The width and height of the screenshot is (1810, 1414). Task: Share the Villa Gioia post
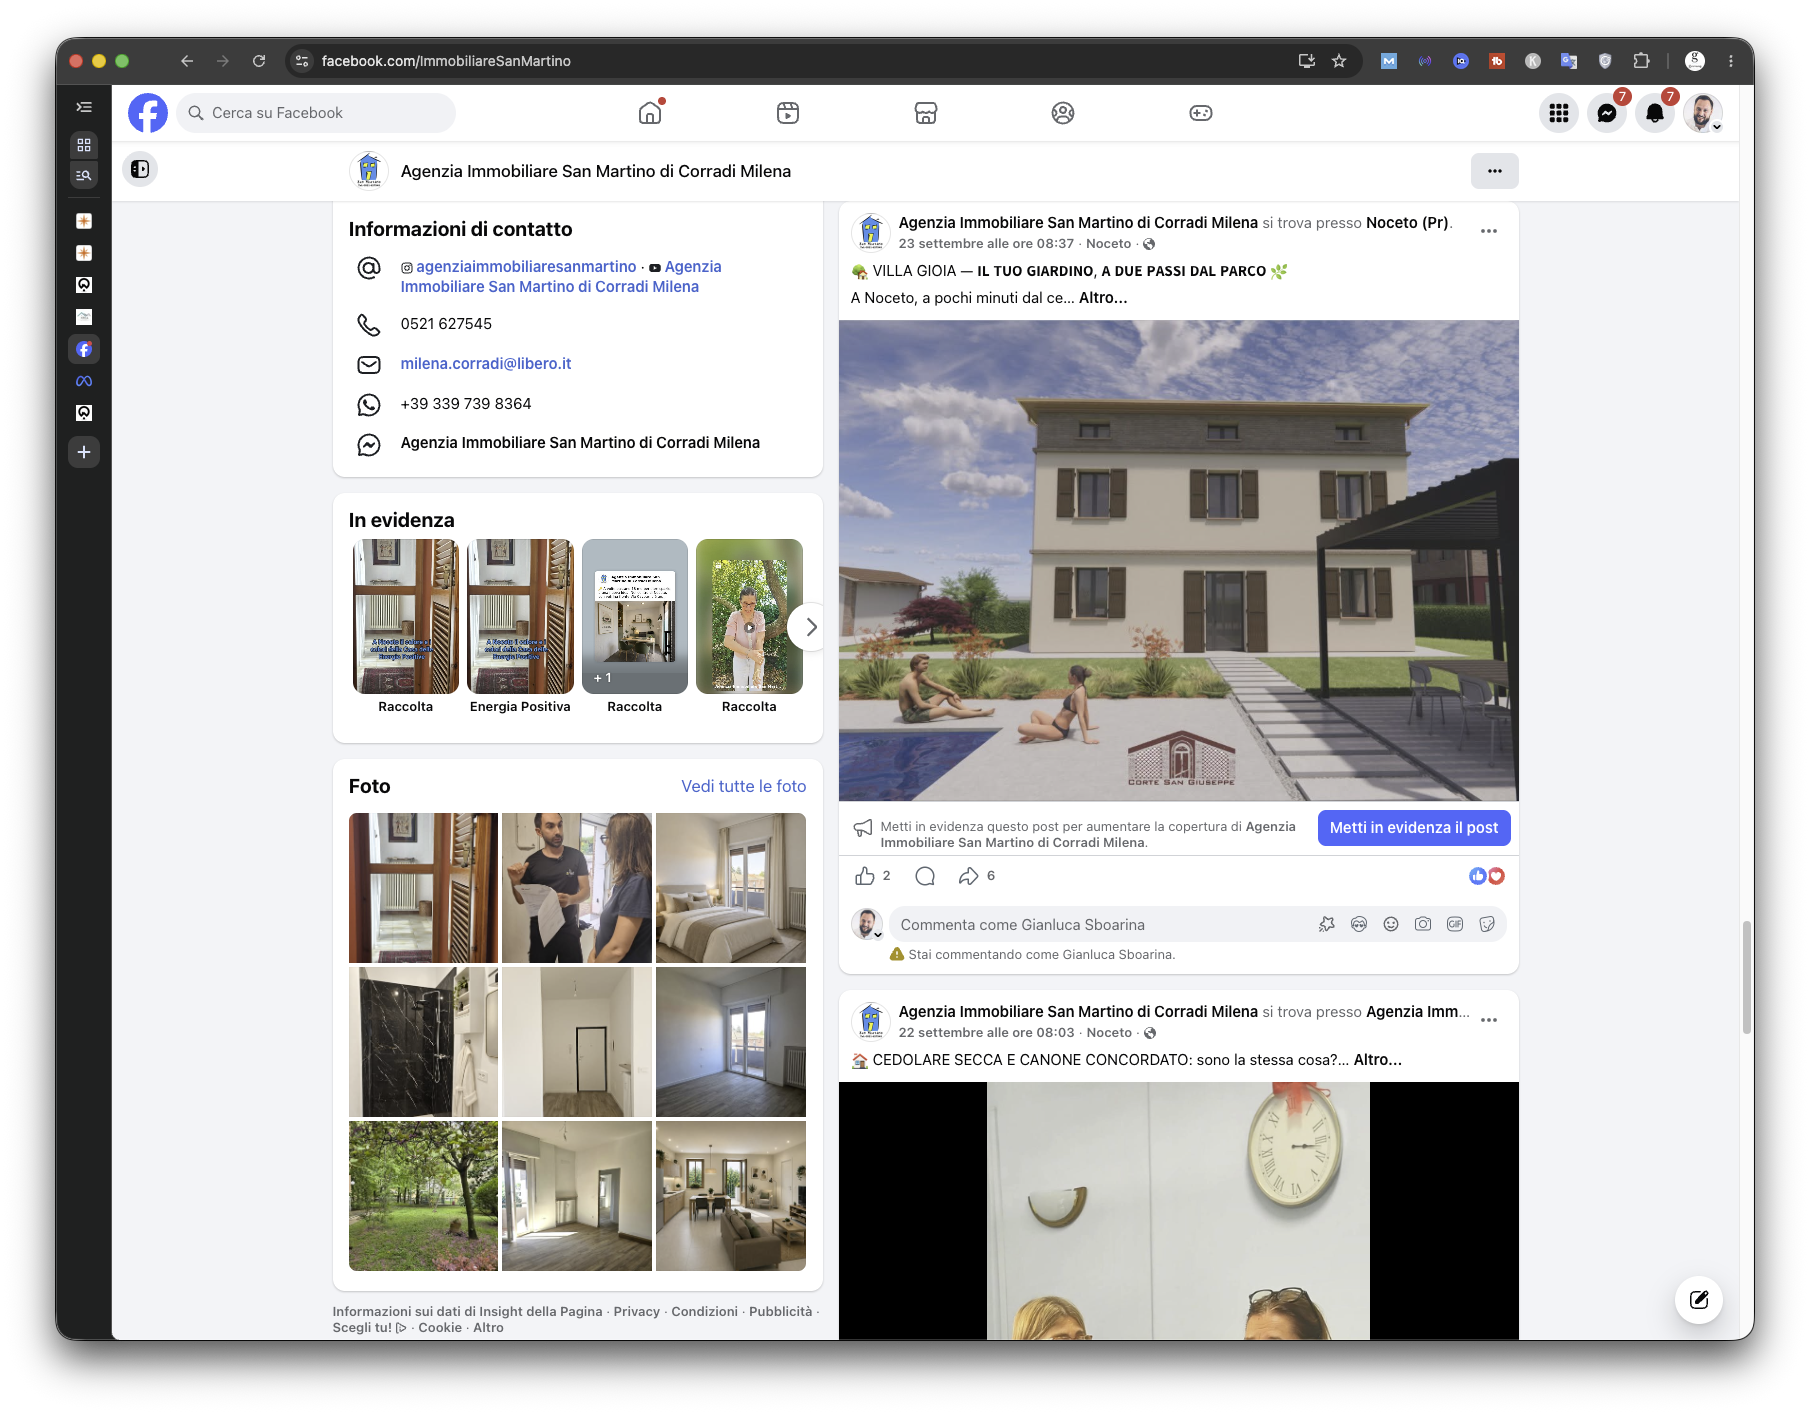968,876
